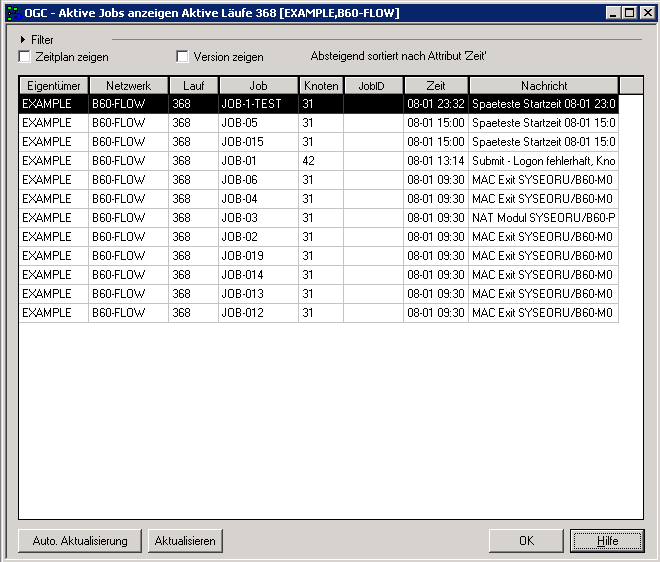
Task: Toggle the 'Version zeigen' checkbox
Action: 182,58
